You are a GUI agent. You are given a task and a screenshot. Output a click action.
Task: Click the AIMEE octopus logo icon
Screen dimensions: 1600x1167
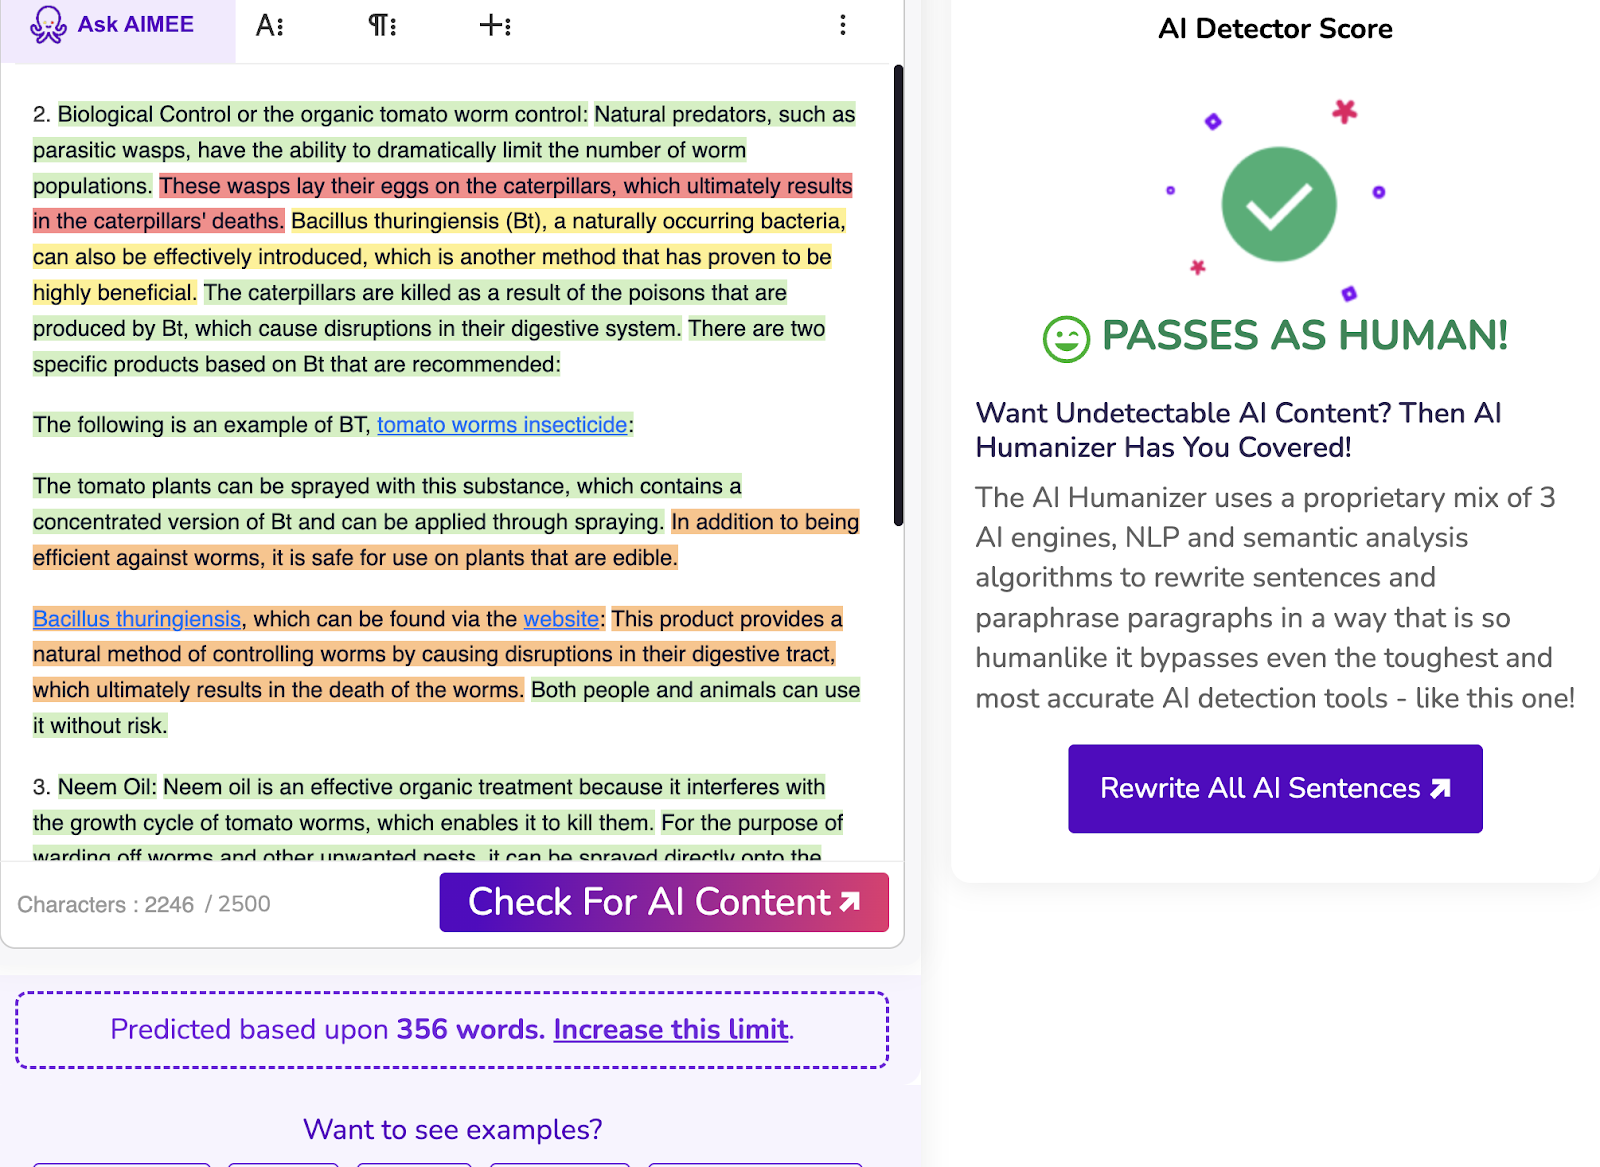pyautogui.click(x=48, y=25)
